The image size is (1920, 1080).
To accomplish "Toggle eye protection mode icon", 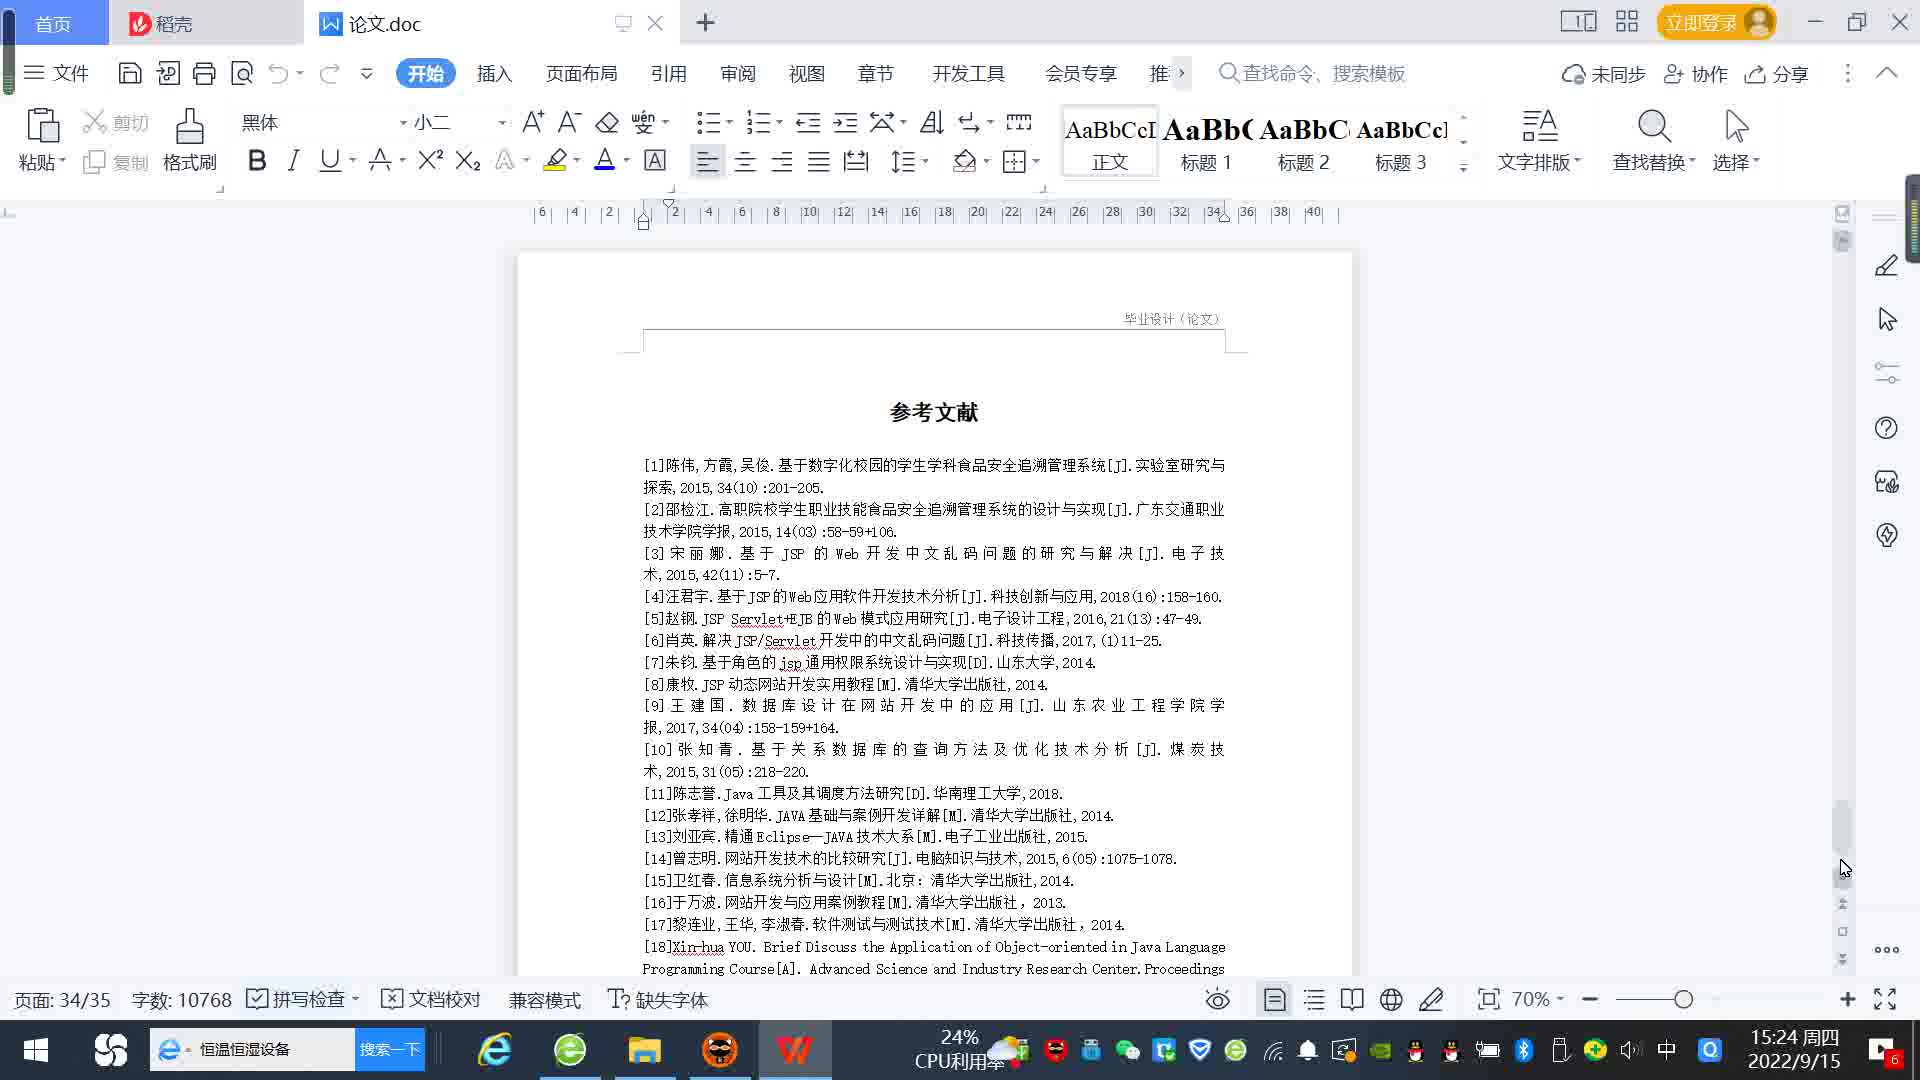I will point(1217,999).
